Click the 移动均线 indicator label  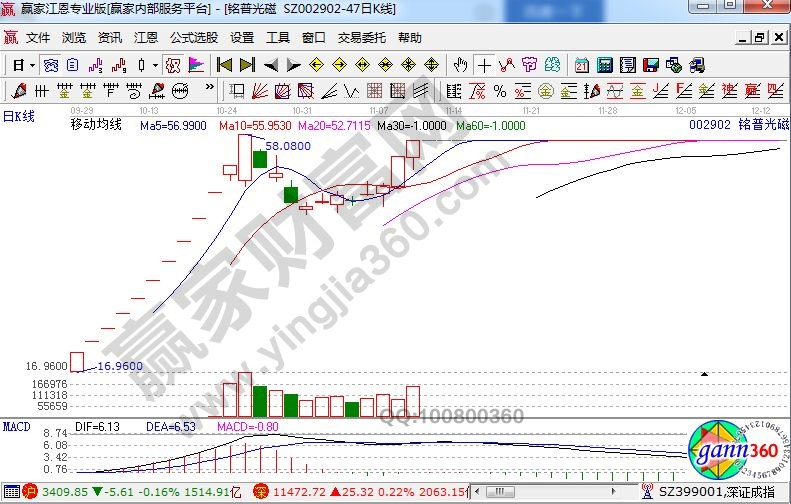(x=95, y=126)
